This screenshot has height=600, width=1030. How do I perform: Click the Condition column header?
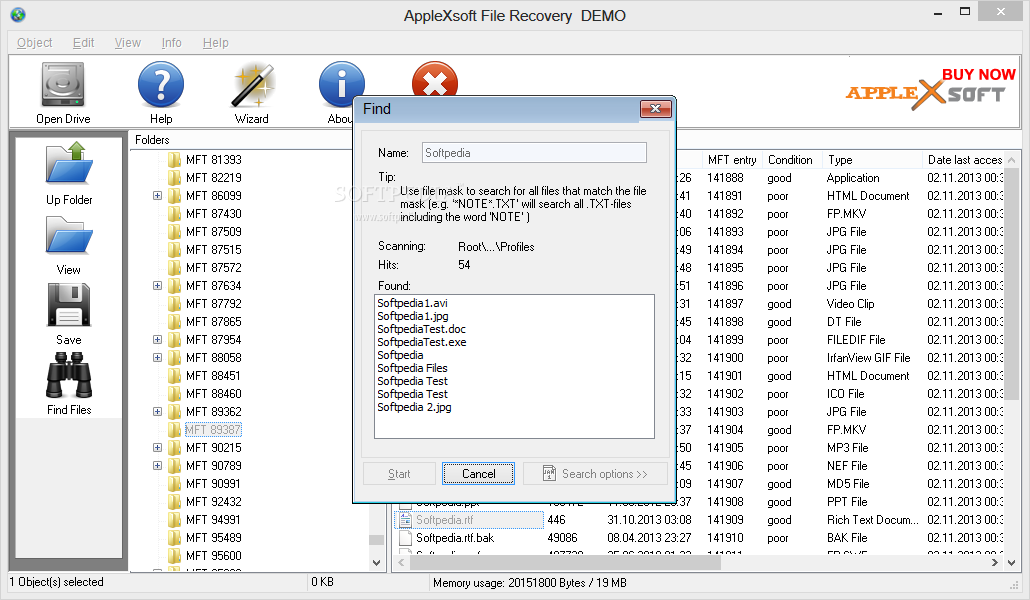[x=790, y=160]
